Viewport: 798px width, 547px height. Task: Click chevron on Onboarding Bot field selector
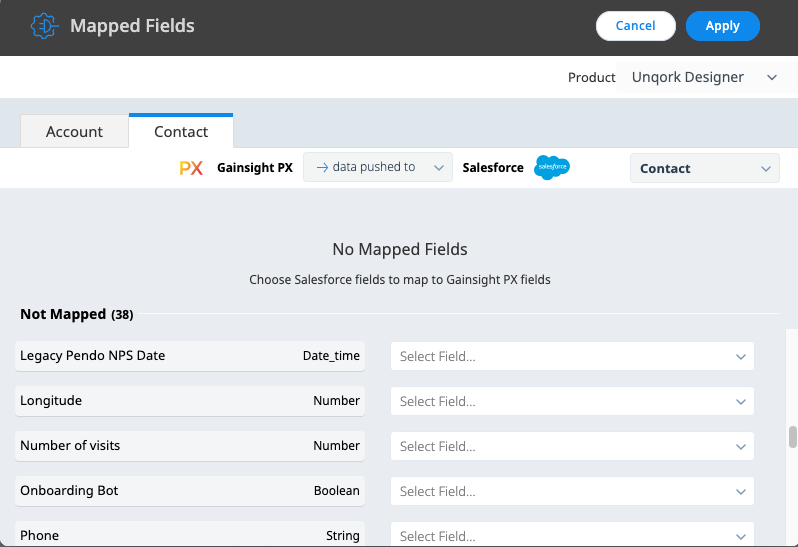click(x=740, y=492)
